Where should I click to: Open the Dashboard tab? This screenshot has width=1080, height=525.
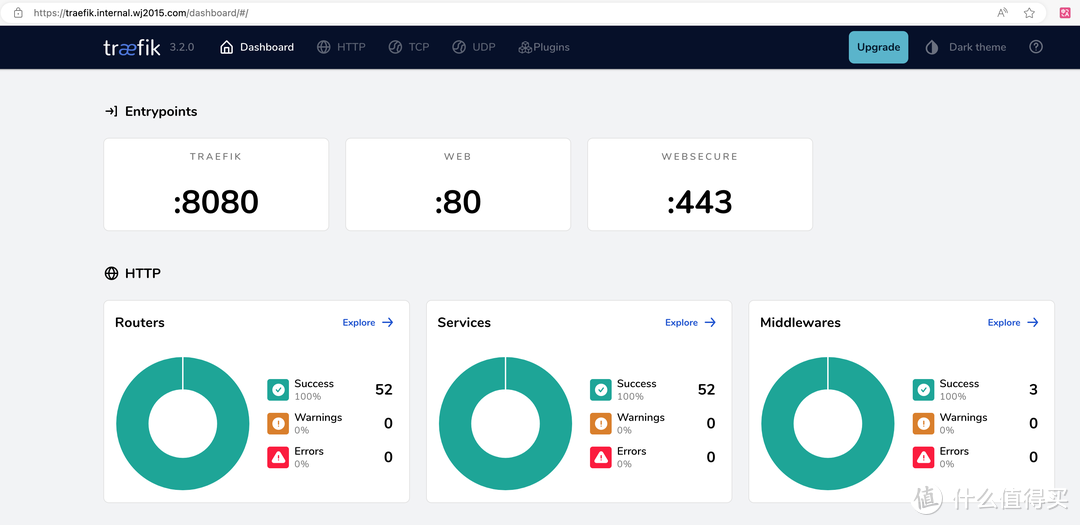pos(257,47)
